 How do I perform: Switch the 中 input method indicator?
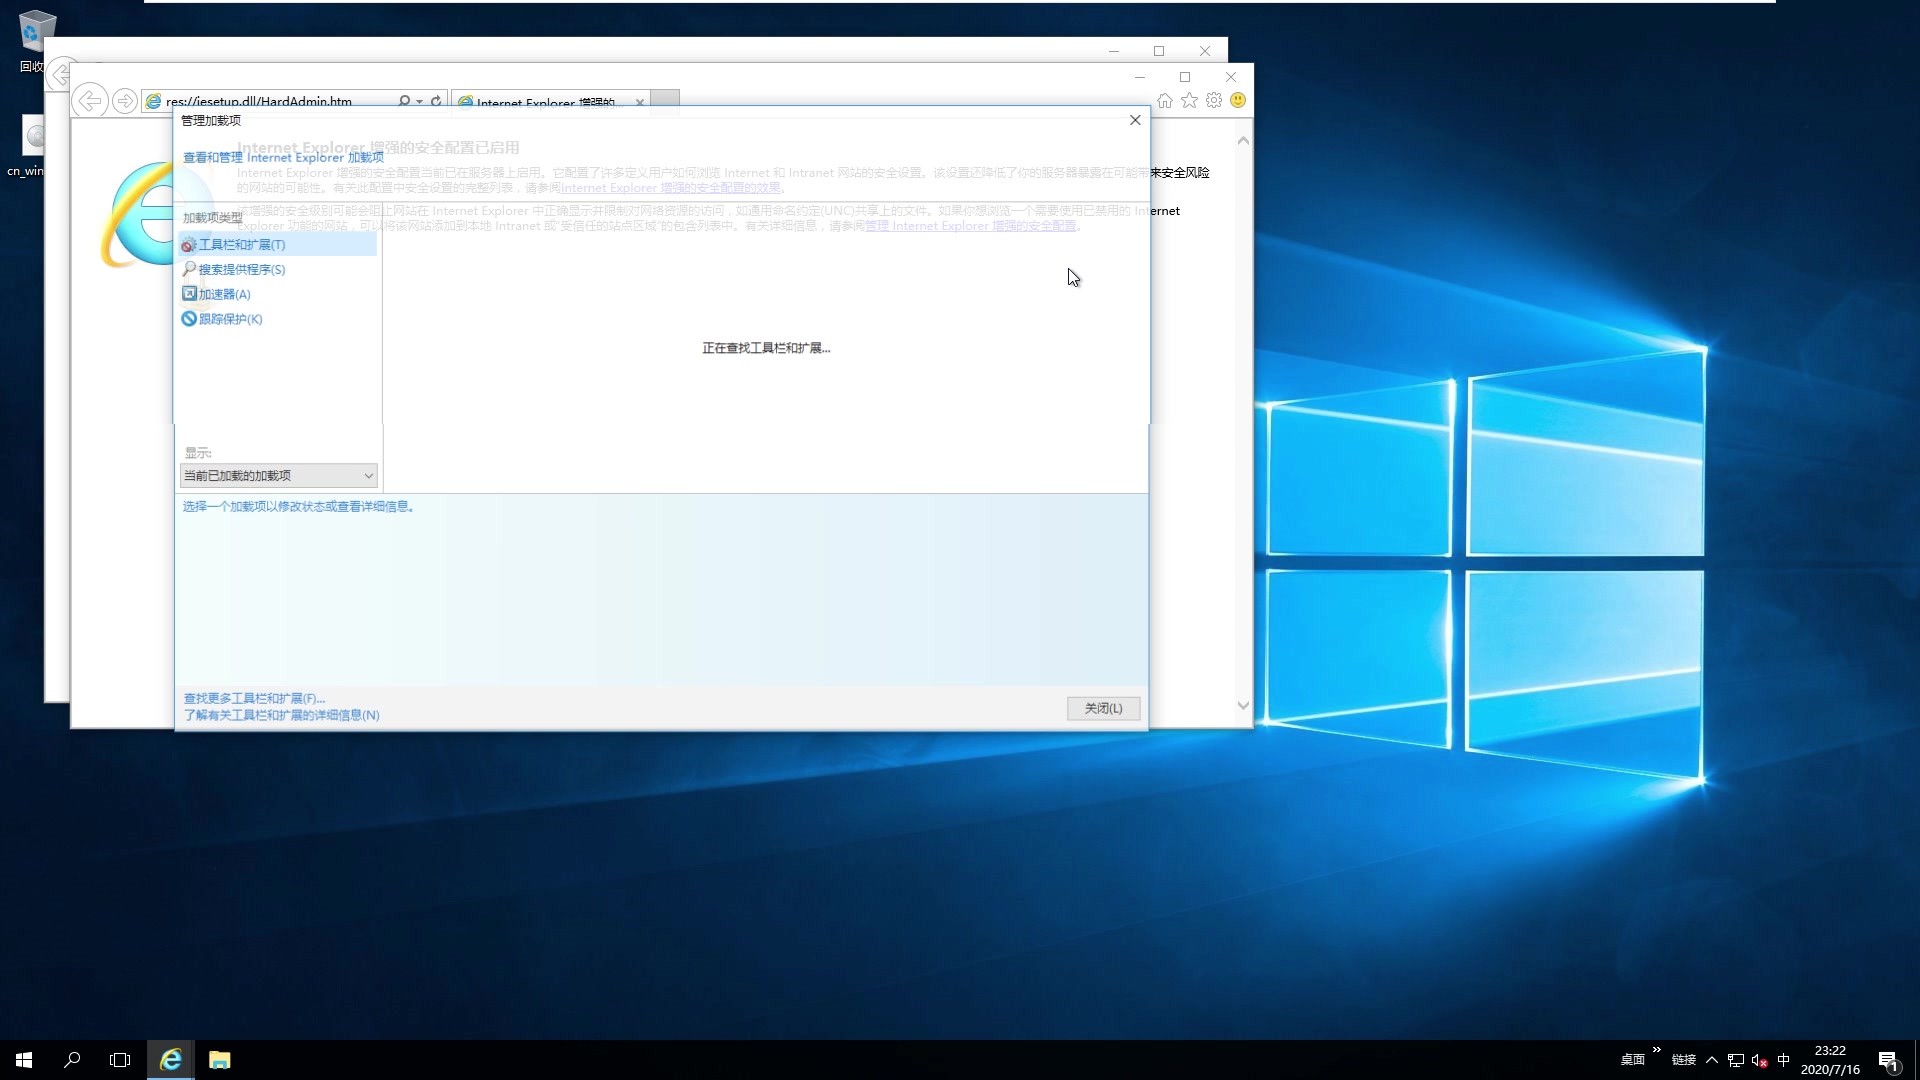point(1783,1060)
